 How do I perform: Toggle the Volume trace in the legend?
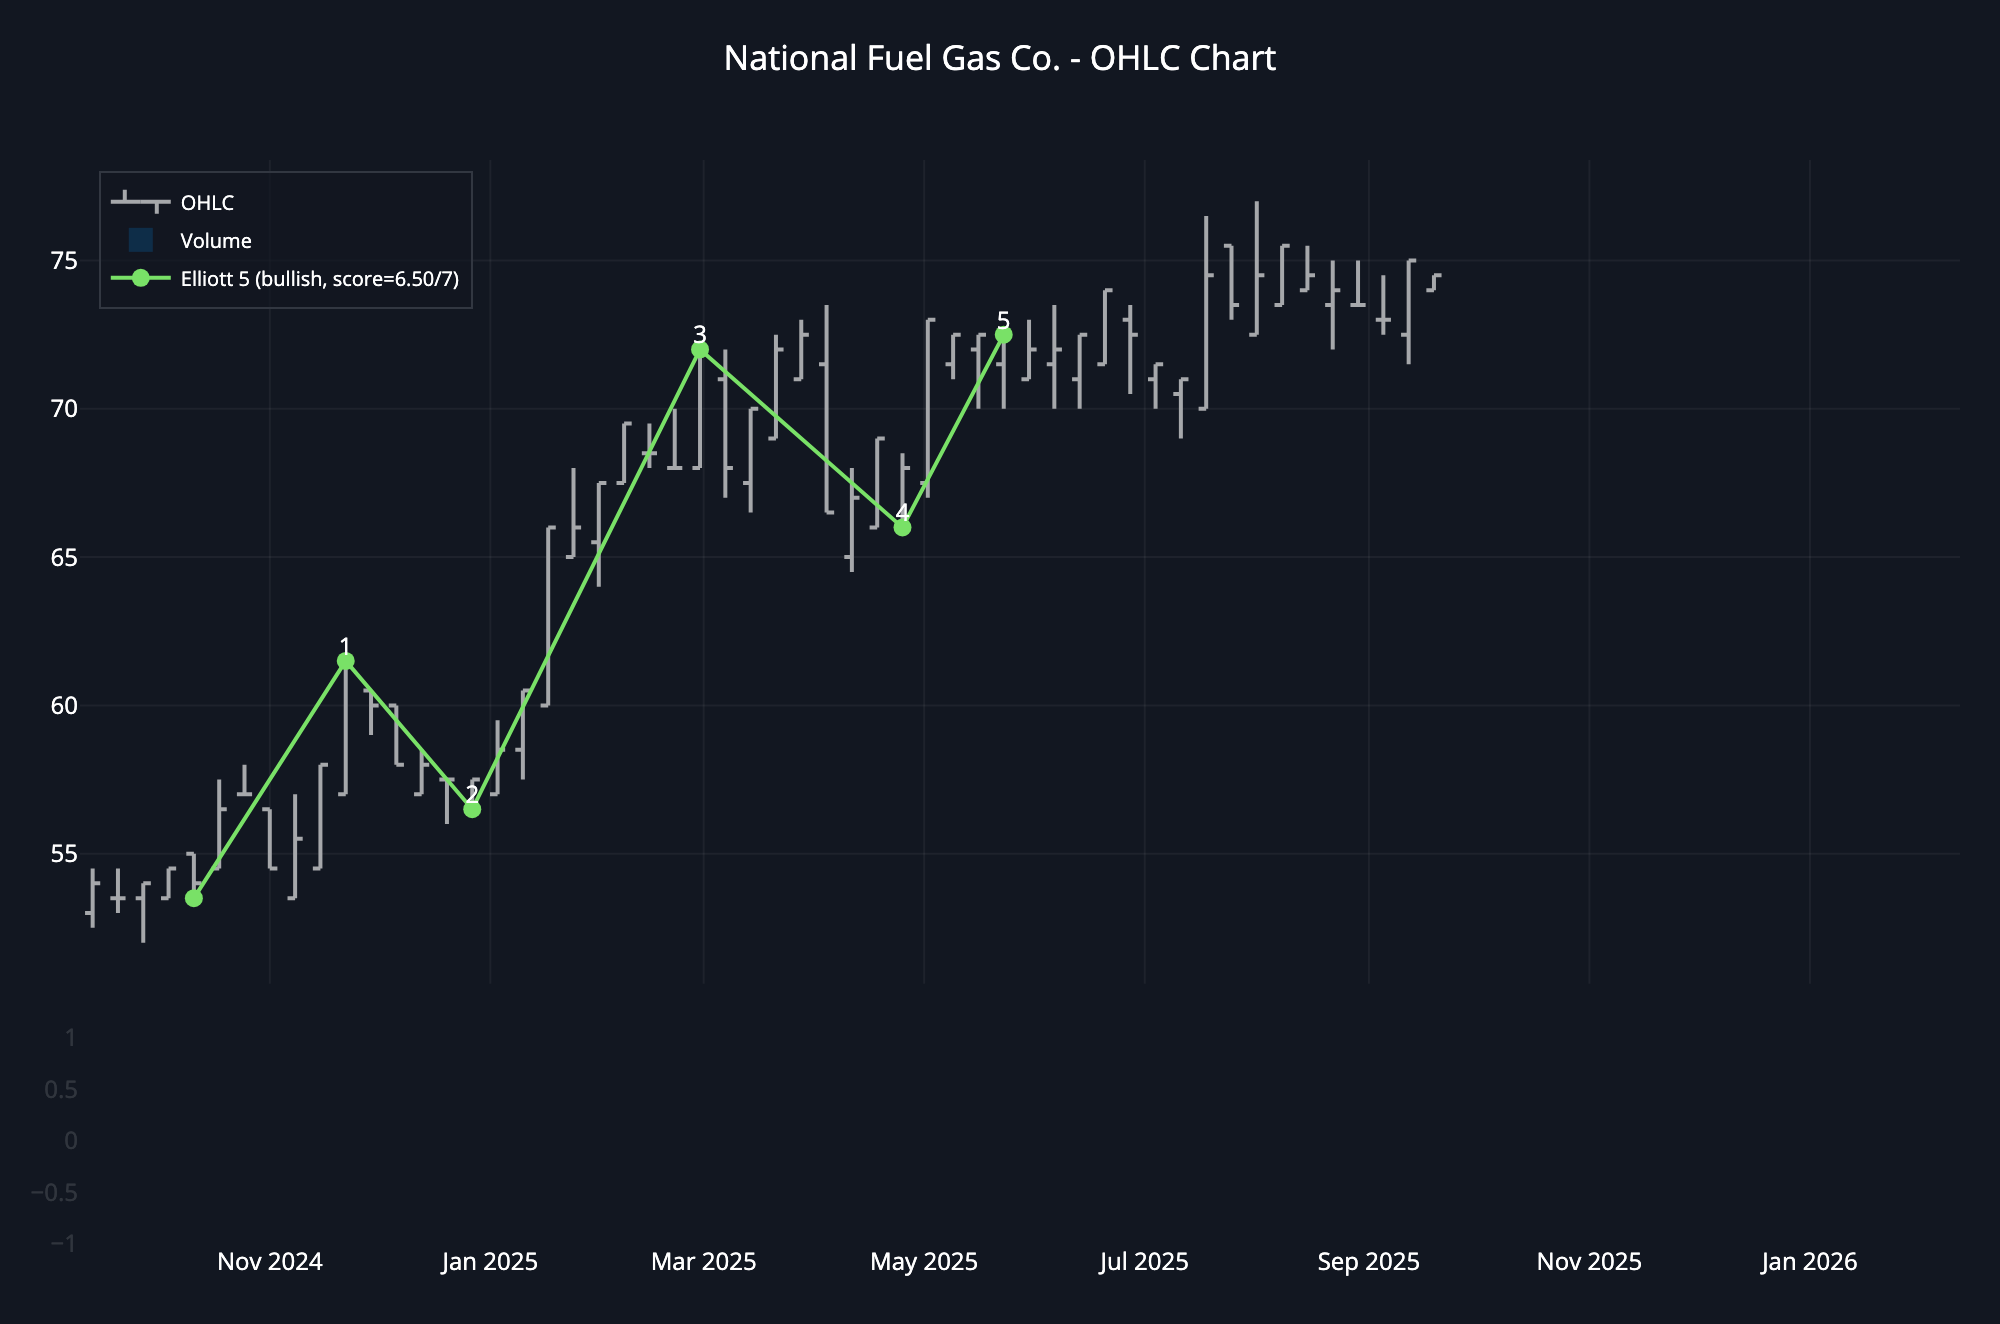(x=215, y=241)
